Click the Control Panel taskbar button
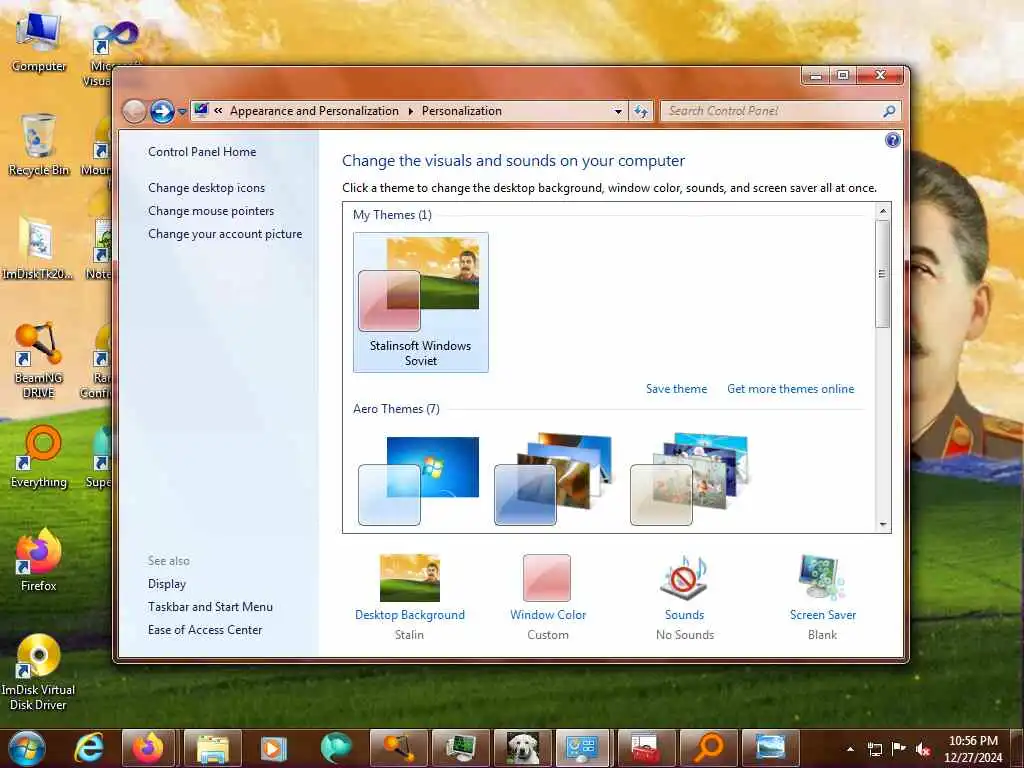Image resolution: width=1024 pixels, height=768 pixels. 583,748
